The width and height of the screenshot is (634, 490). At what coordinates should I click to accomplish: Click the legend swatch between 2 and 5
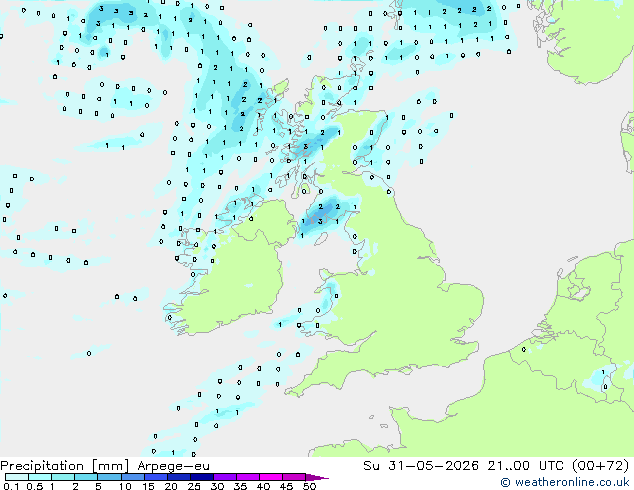click(x=86, y=477)
